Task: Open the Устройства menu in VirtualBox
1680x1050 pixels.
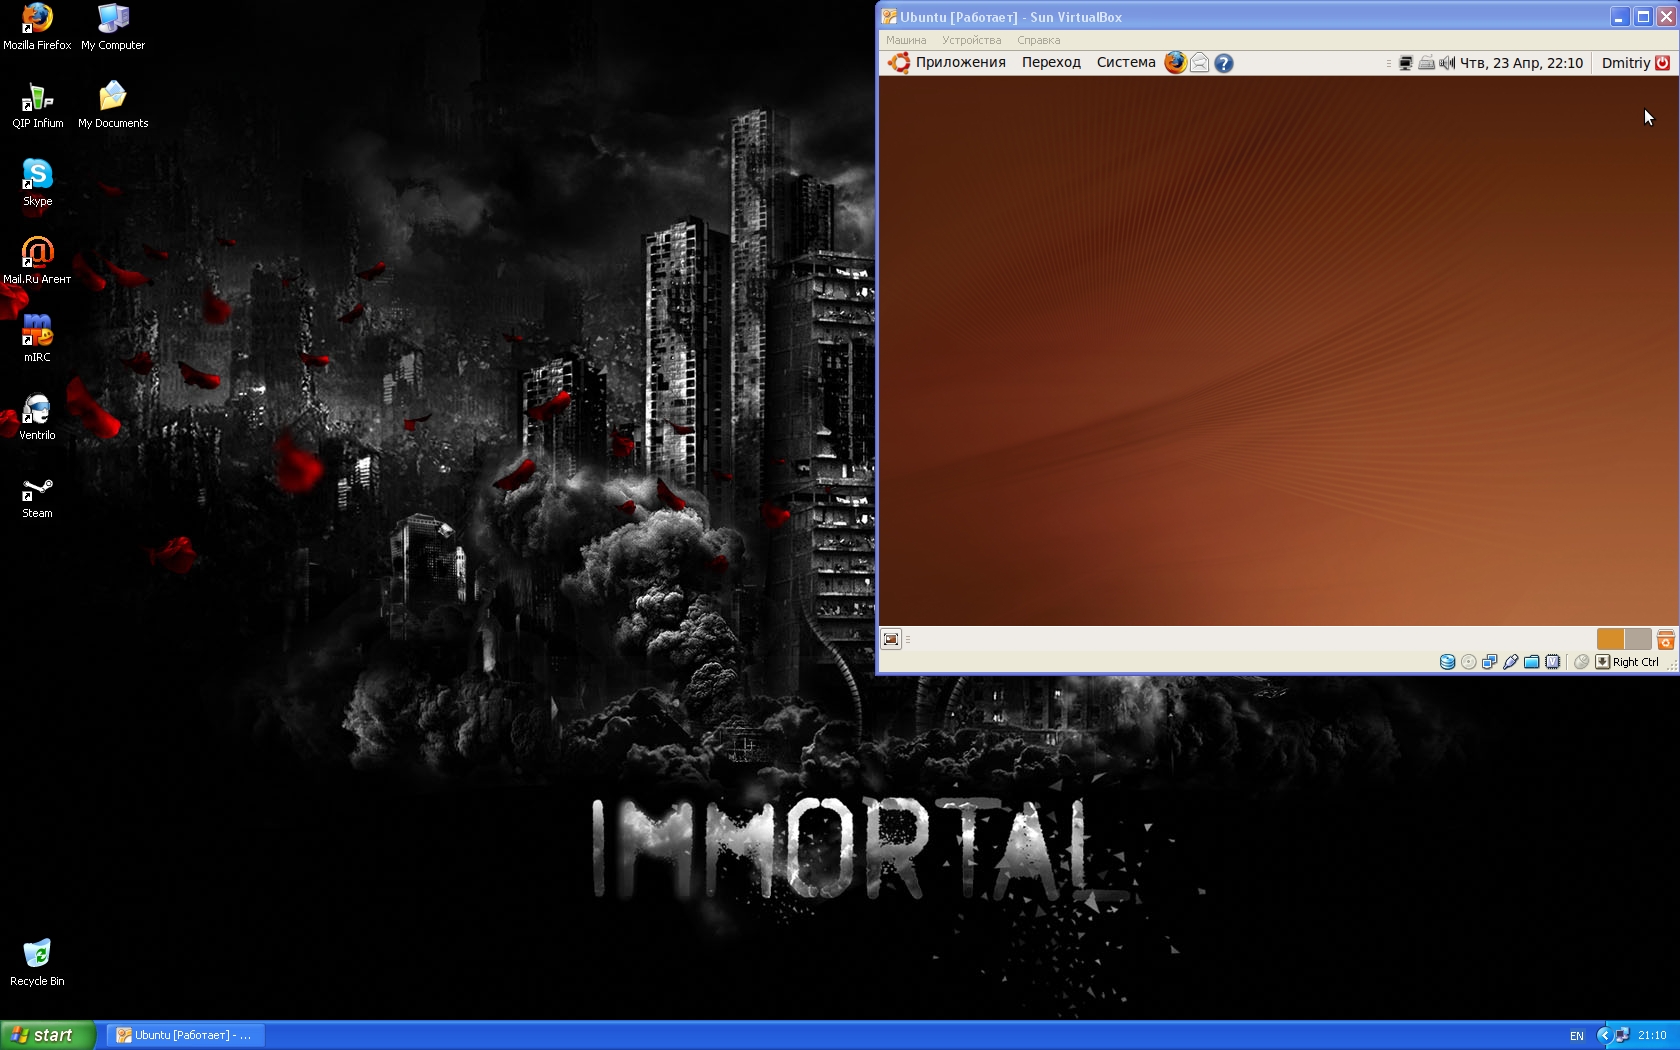Action: (x=971, y=40)
